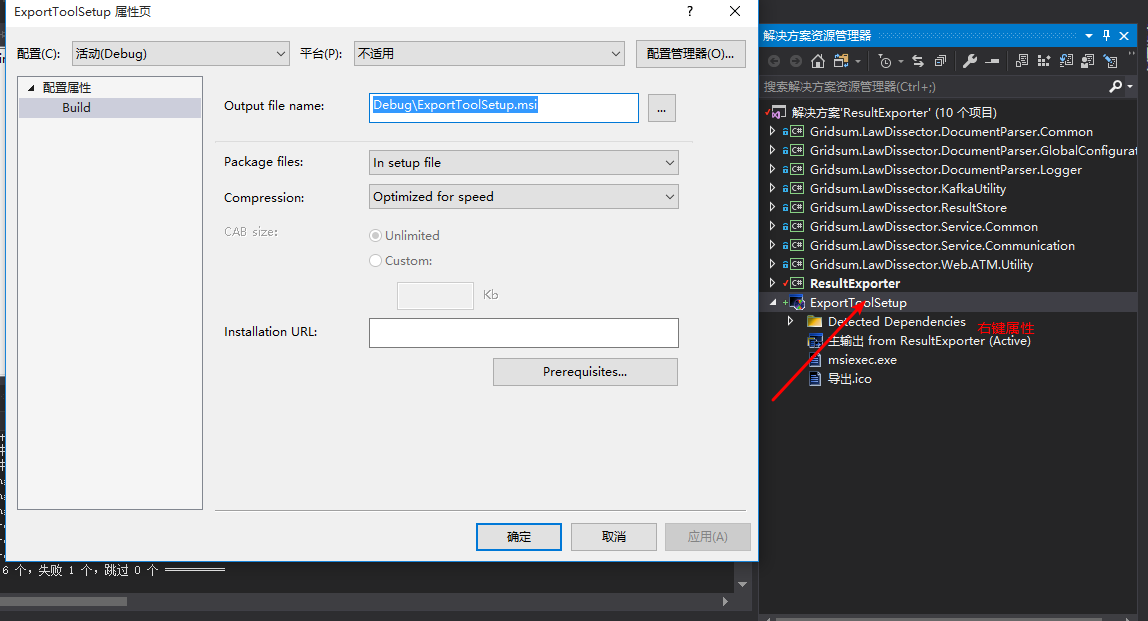Click the Collapse All icon
Image resolution: width=1148 pixels, height=621 pixels.
pyautogui.click(x=940, y=61)
